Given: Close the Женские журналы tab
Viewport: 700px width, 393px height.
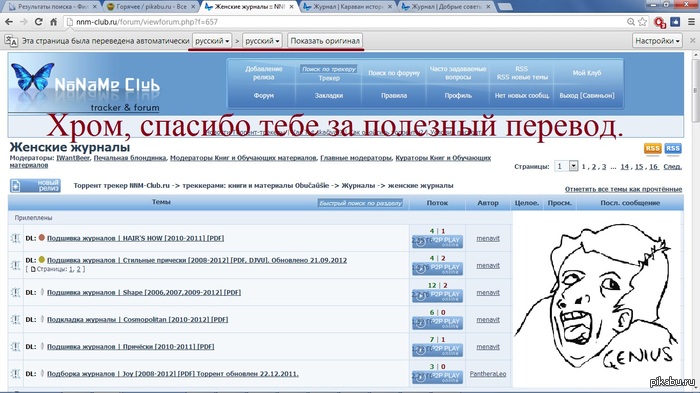Looking at the screenshot, I should (292, 7).
